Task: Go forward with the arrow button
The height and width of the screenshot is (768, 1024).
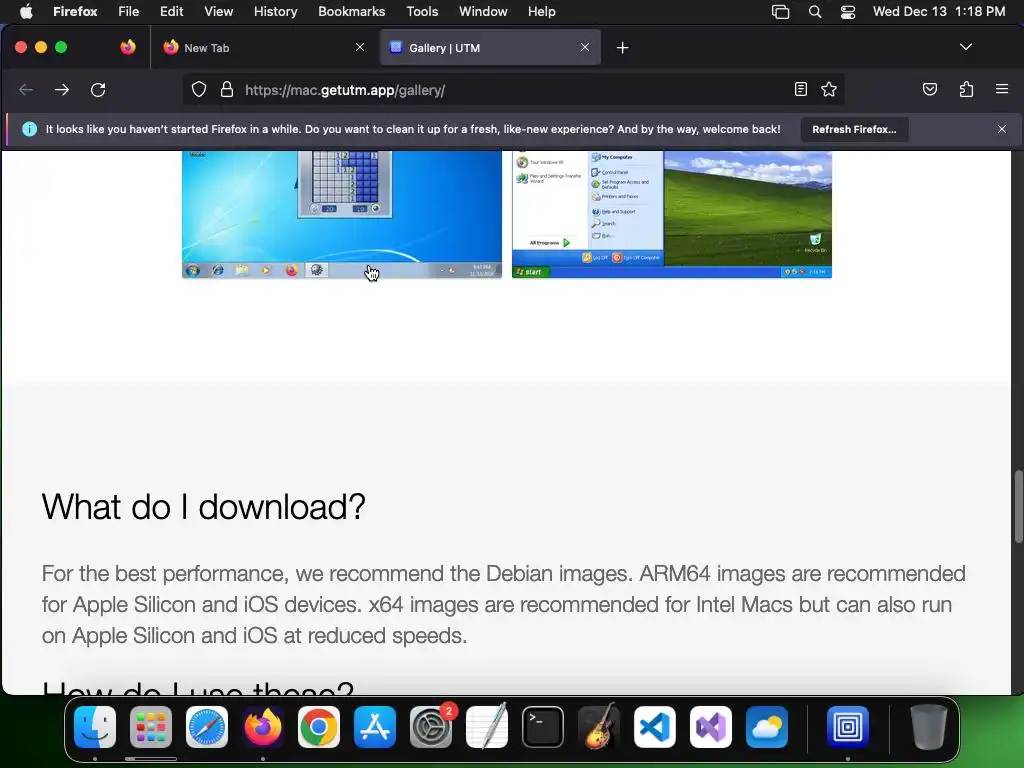Action: point(62,90)
